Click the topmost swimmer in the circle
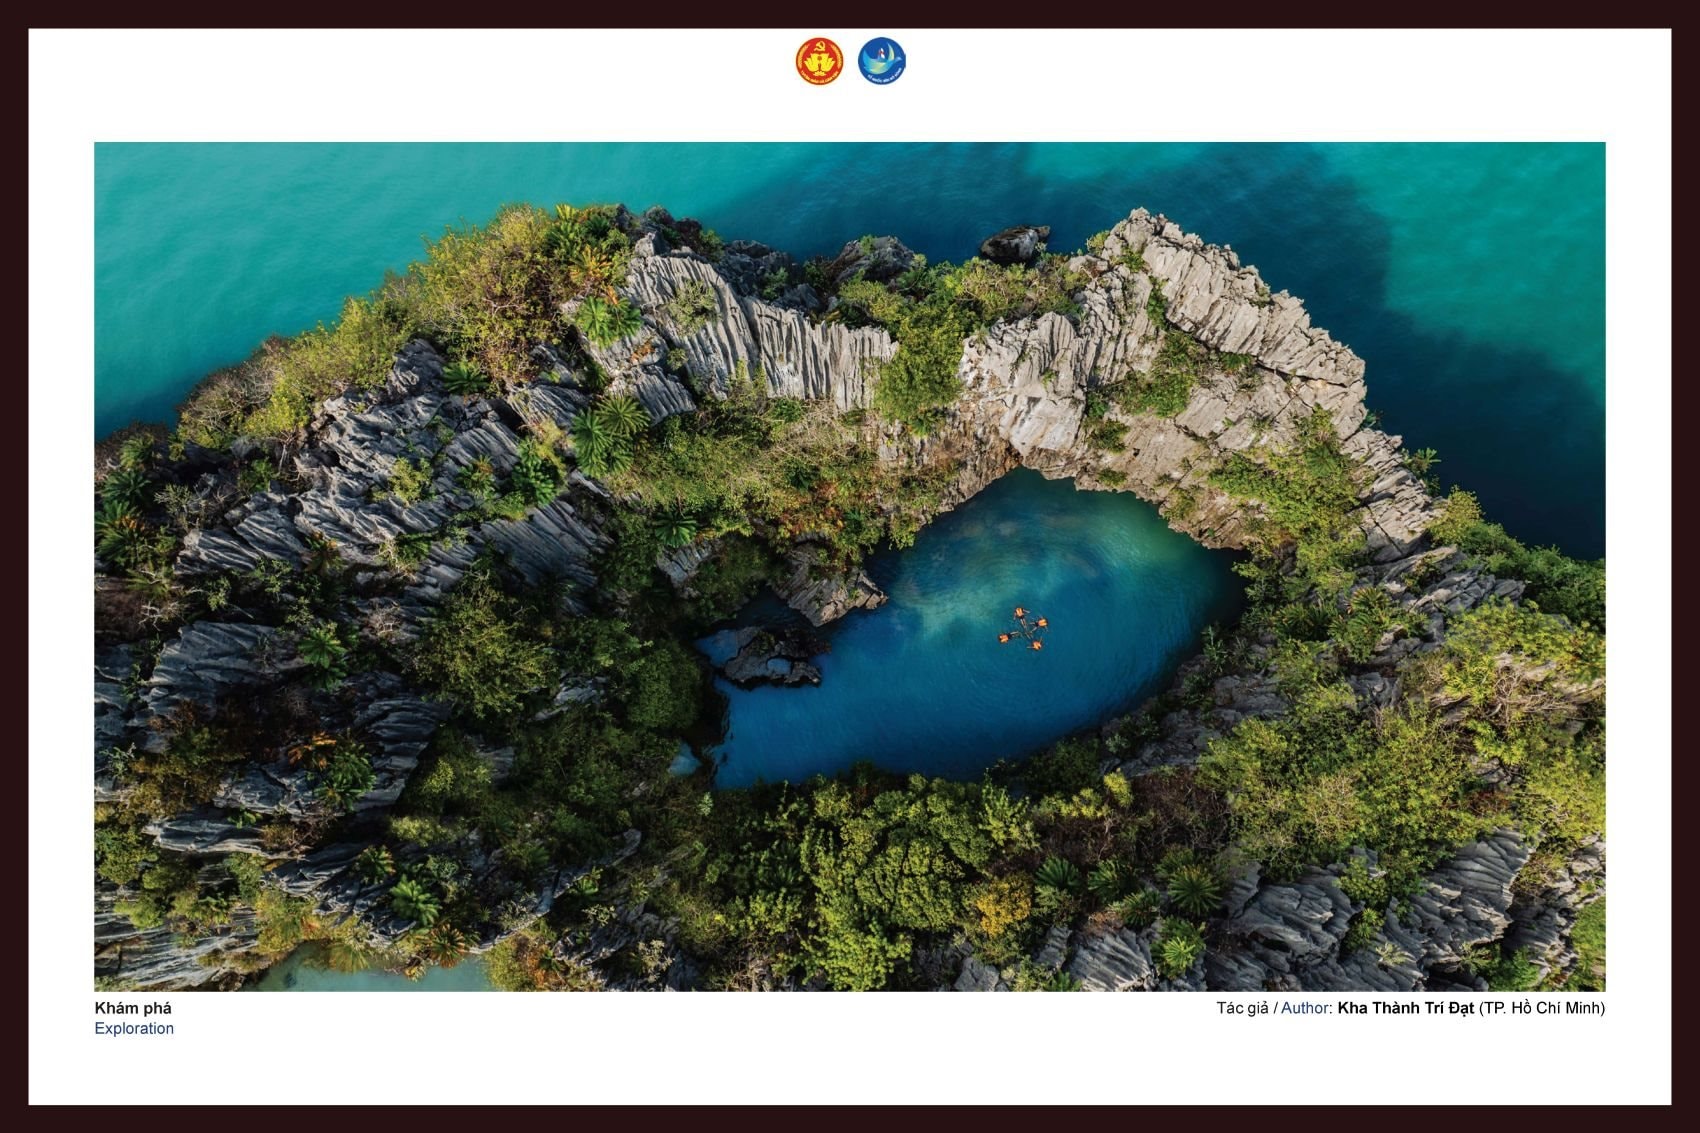The height and width of the screenshot is (1133, 1700). point(1020,612)
